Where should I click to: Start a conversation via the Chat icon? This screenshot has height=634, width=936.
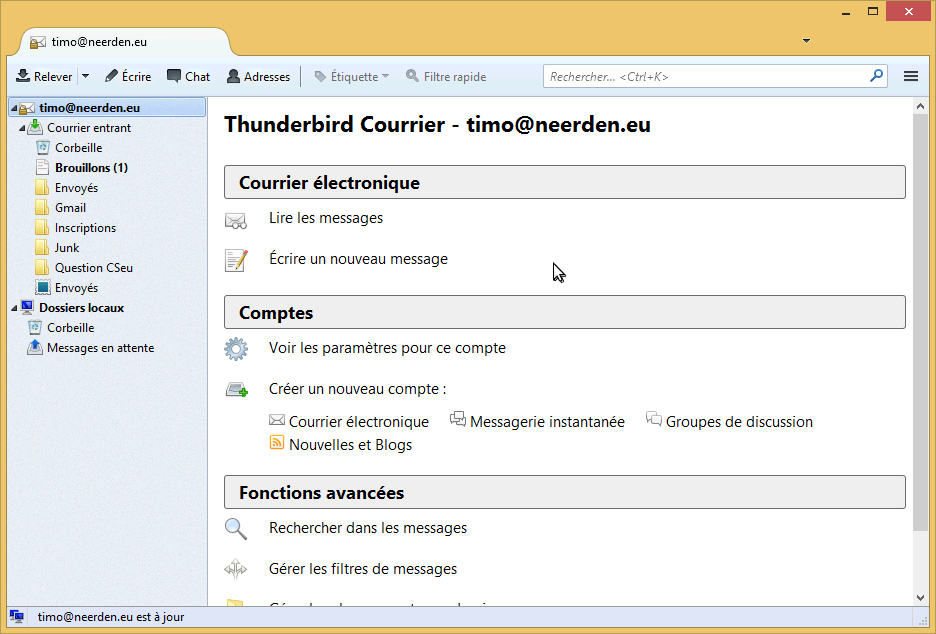tap(173, 76)
